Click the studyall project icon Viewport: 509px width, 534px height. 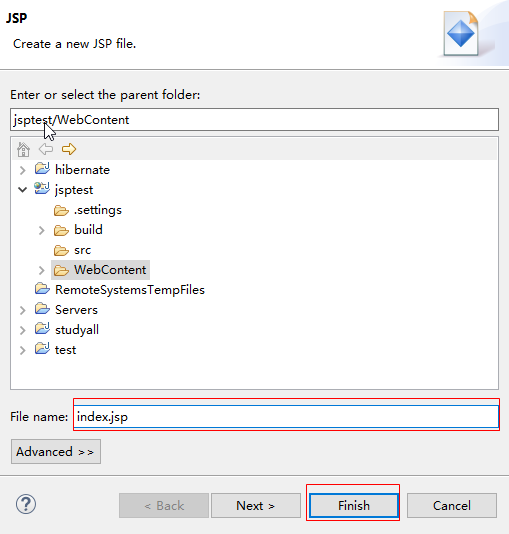point(42,329)
